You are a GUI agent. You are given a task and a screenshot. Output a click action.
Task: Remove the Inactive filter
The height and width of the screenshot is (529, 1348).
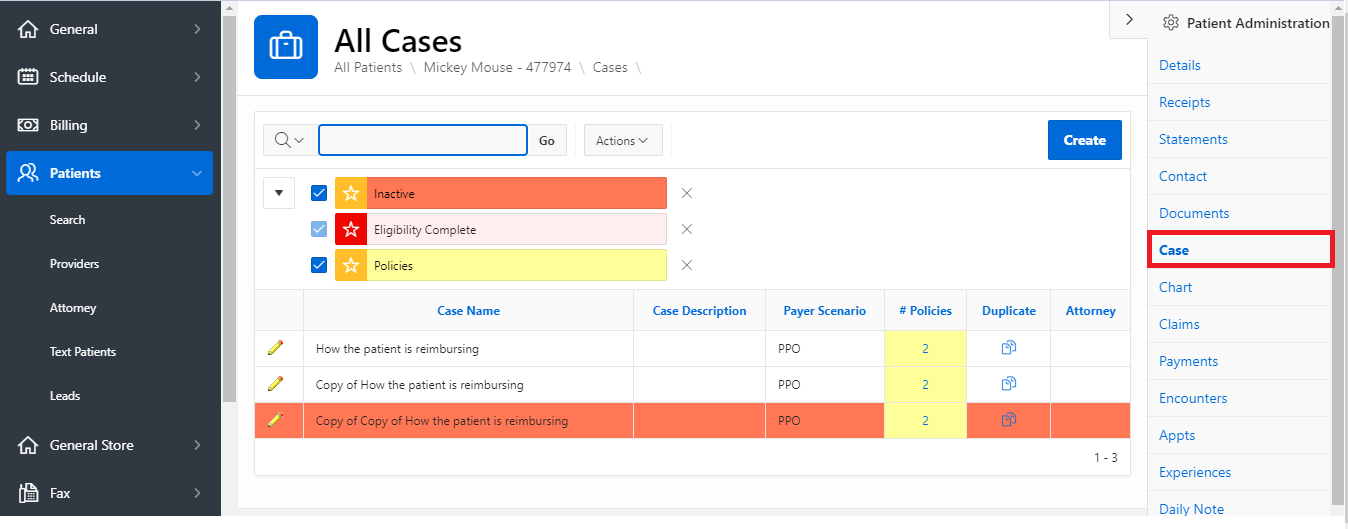tap(687, 193)
